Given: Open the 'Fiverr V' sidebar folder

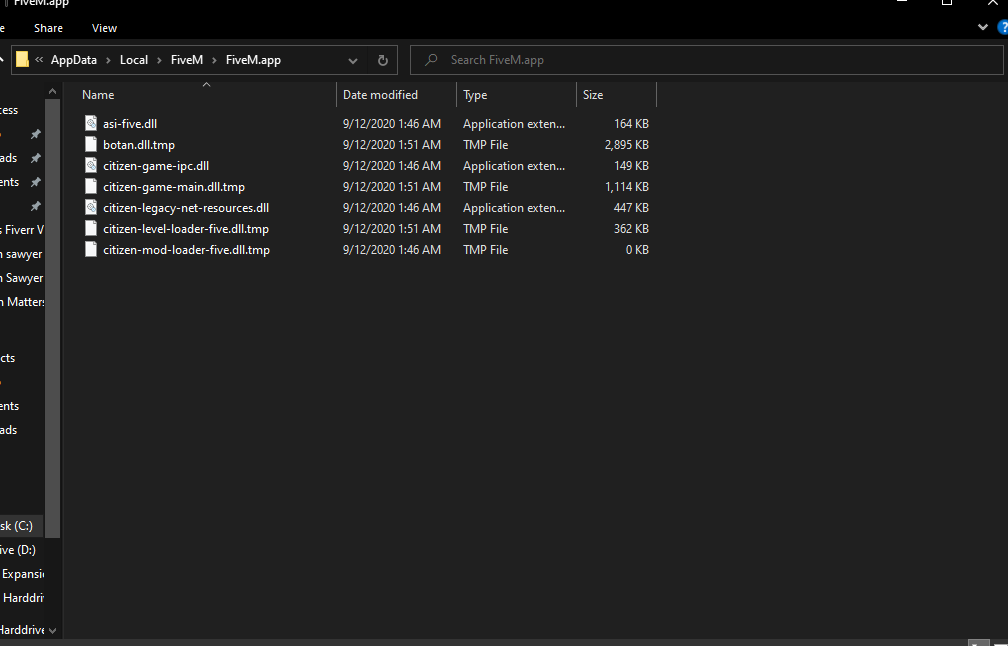Looking at the screenshot, I should 22,229.
